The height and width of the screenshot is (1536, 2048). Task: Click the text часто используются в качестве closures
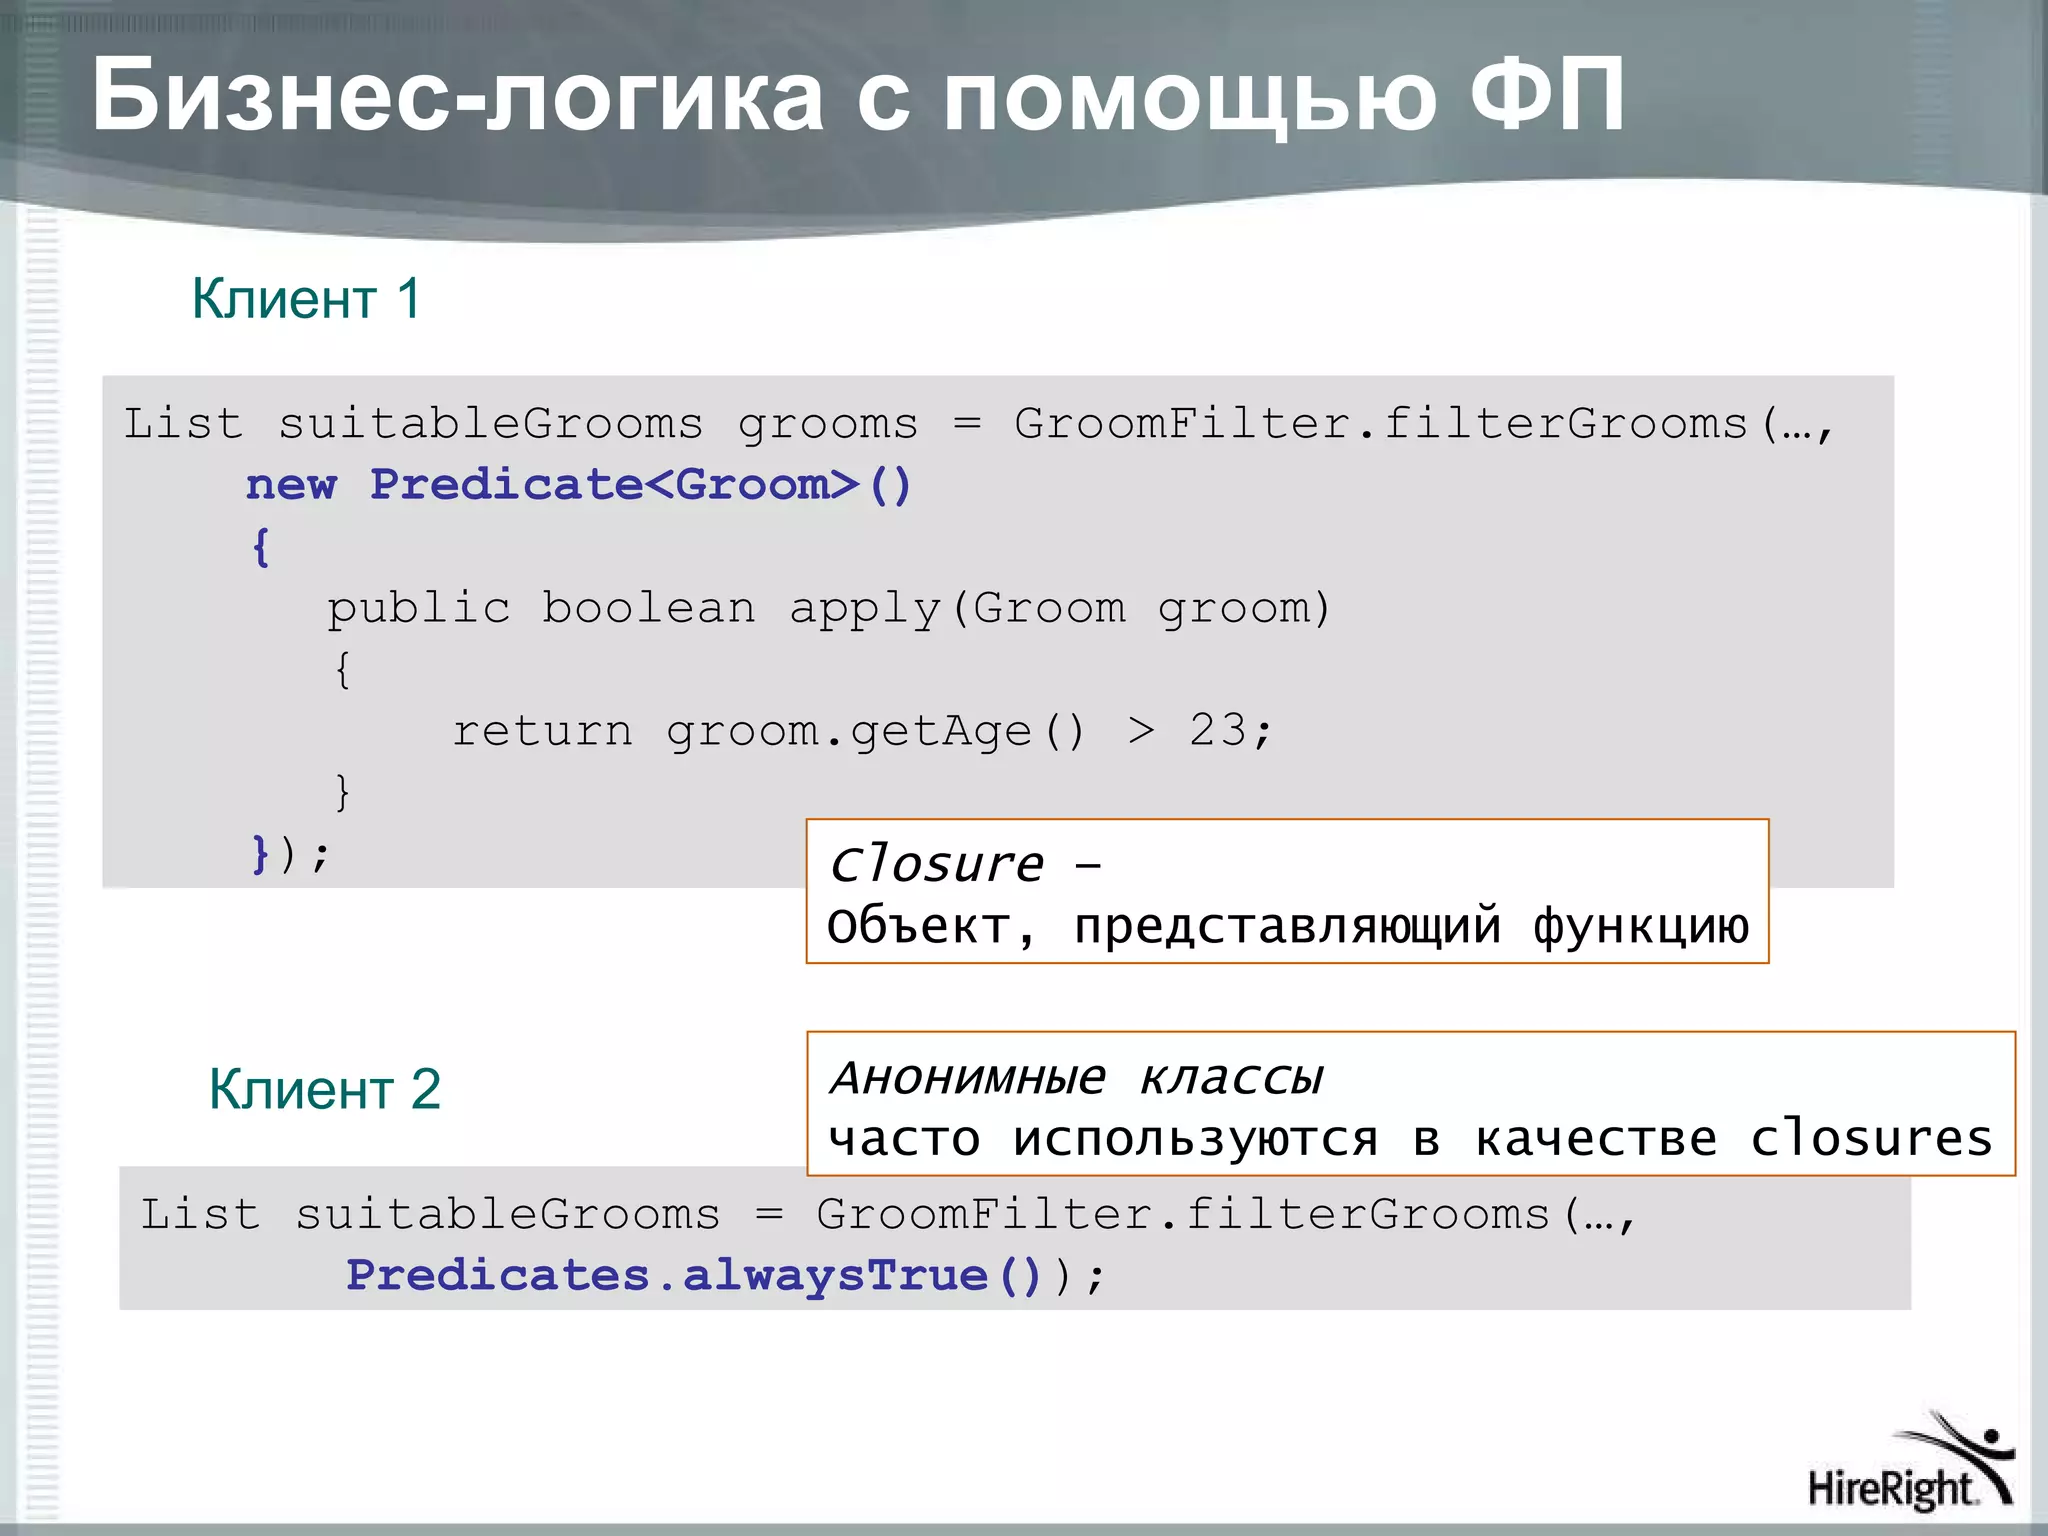(x=1410, y=1139)
